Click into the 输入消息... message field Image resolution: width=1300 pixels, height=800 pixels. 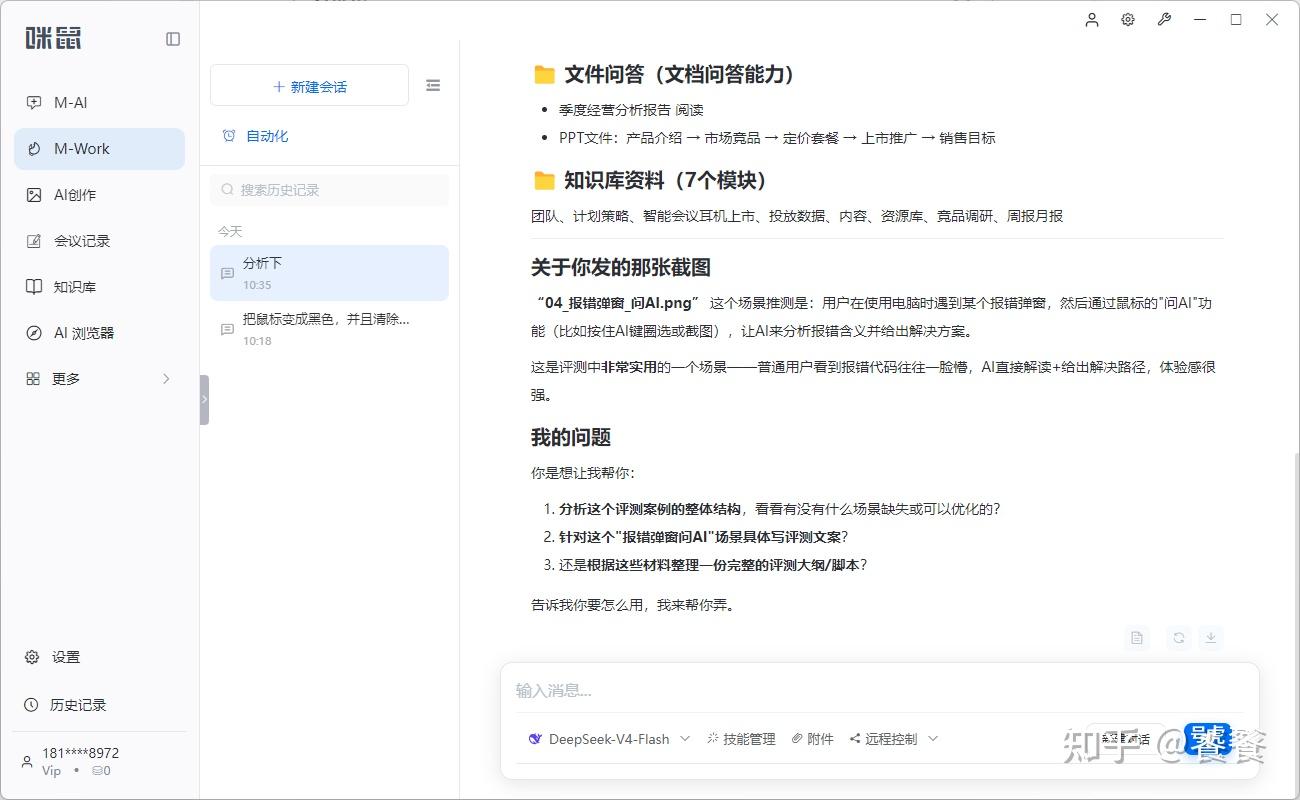pyautogui.click(x=879, y=691)
